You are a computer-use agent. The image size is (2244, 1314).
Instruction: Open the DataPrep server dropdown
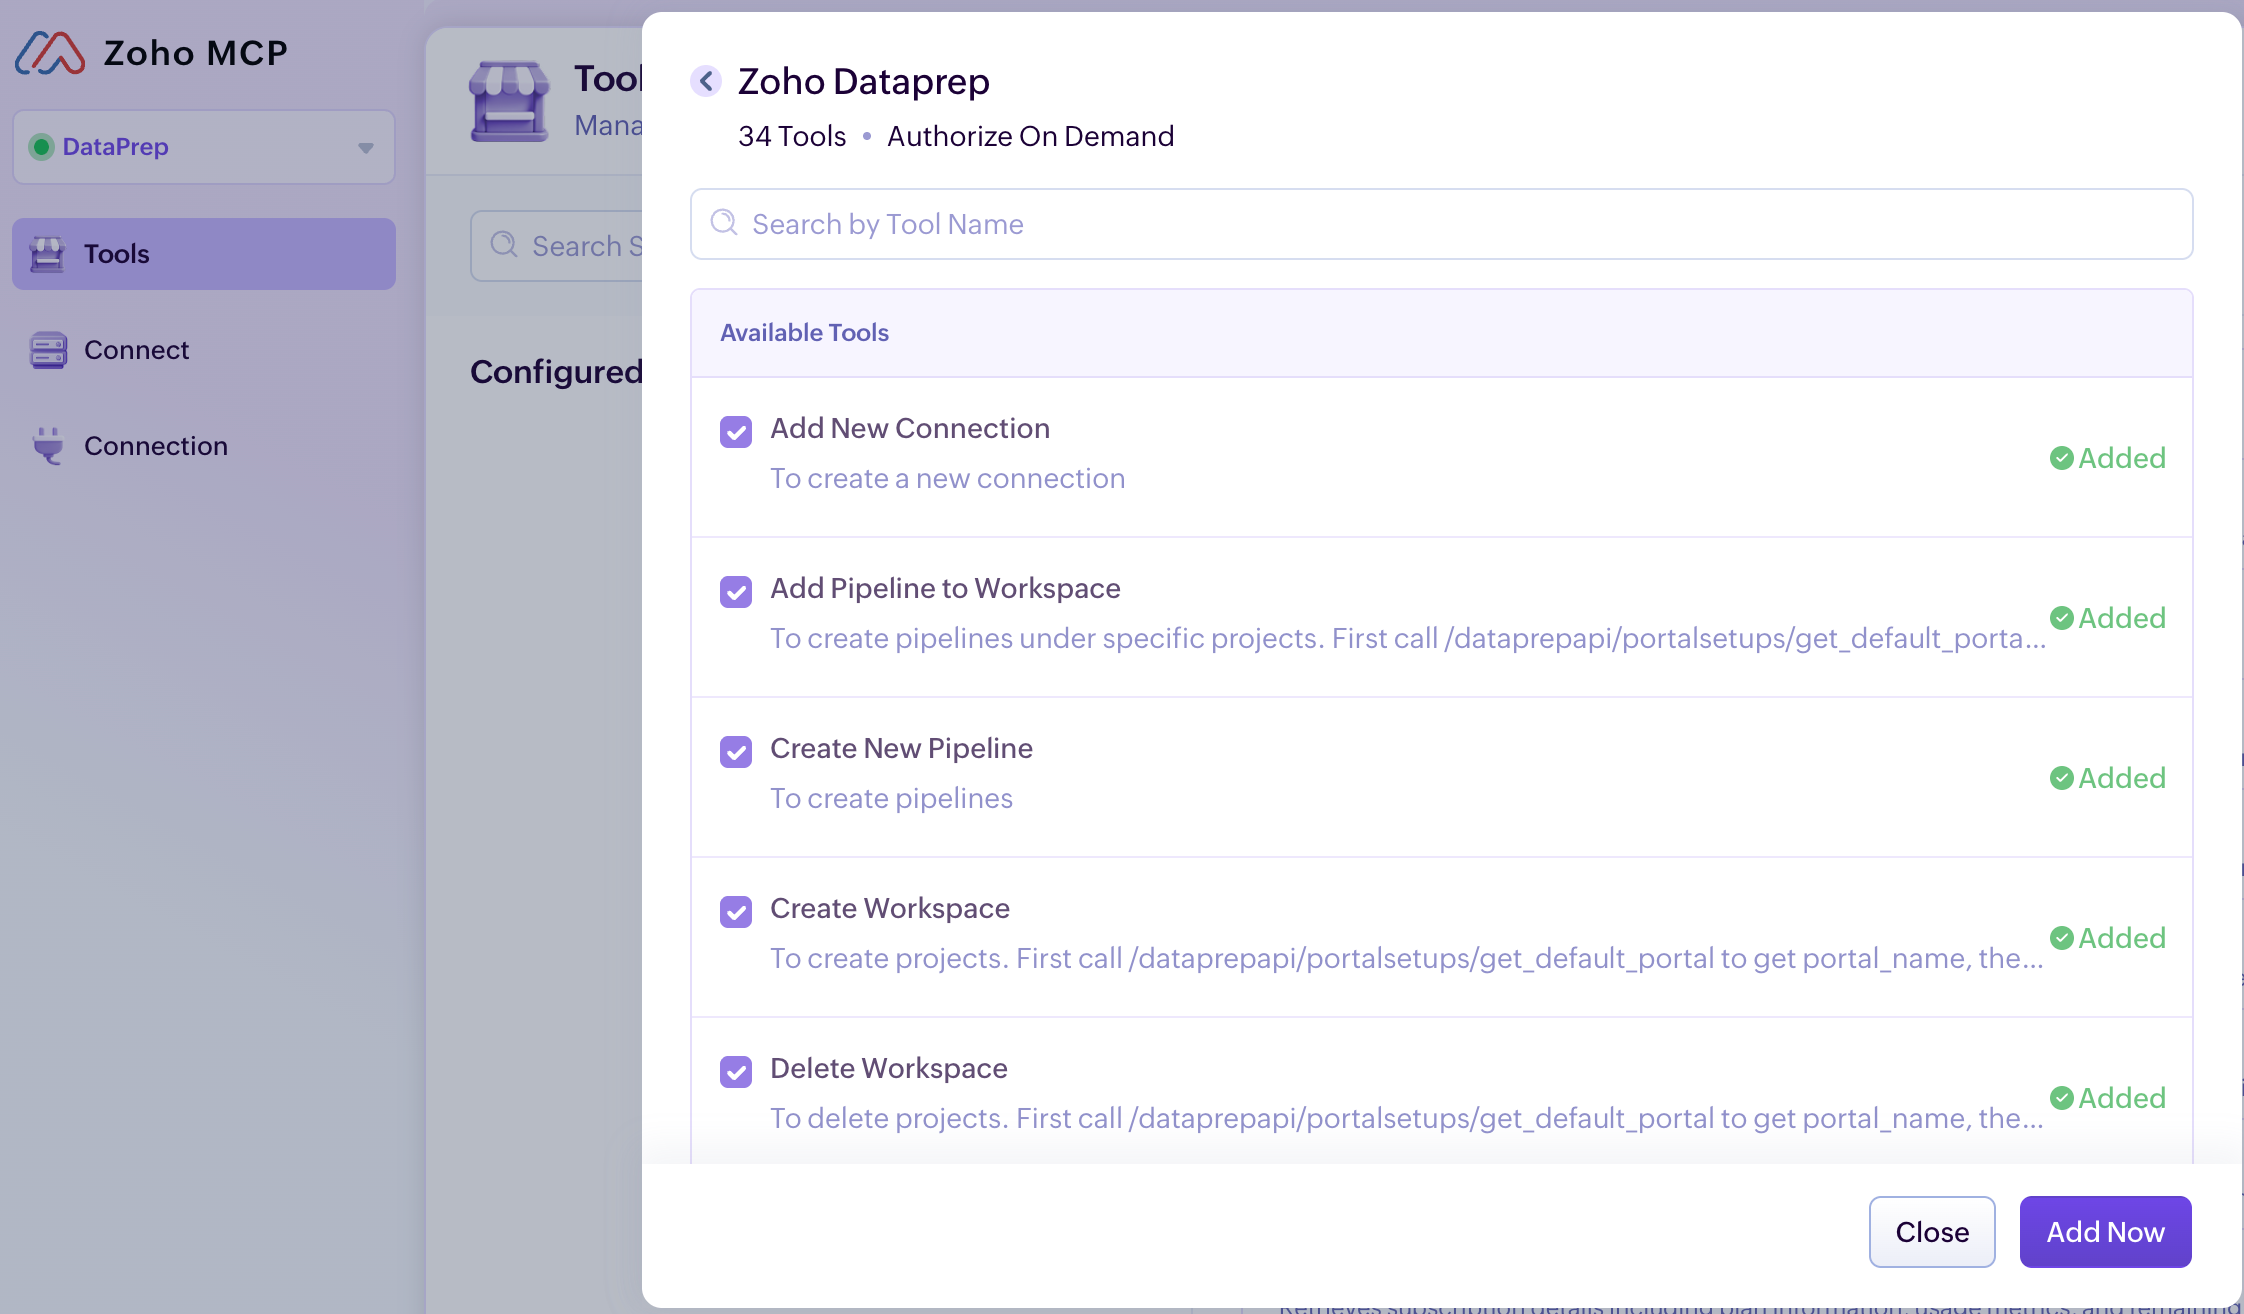click(204, 147)
